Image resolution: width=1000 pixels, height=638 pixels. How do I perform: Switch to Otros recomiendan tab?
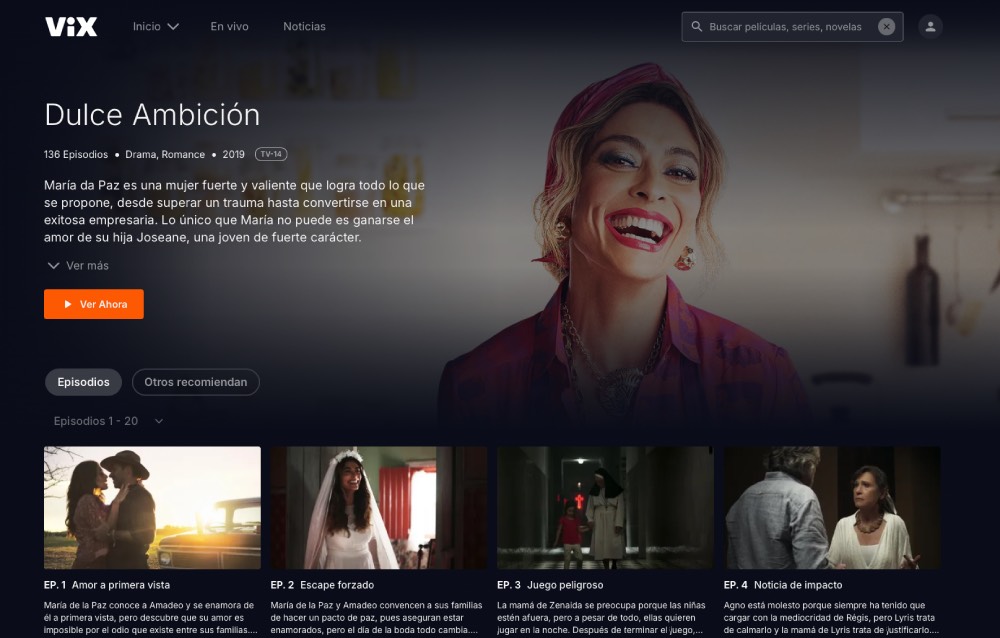(x=195, y=382)
